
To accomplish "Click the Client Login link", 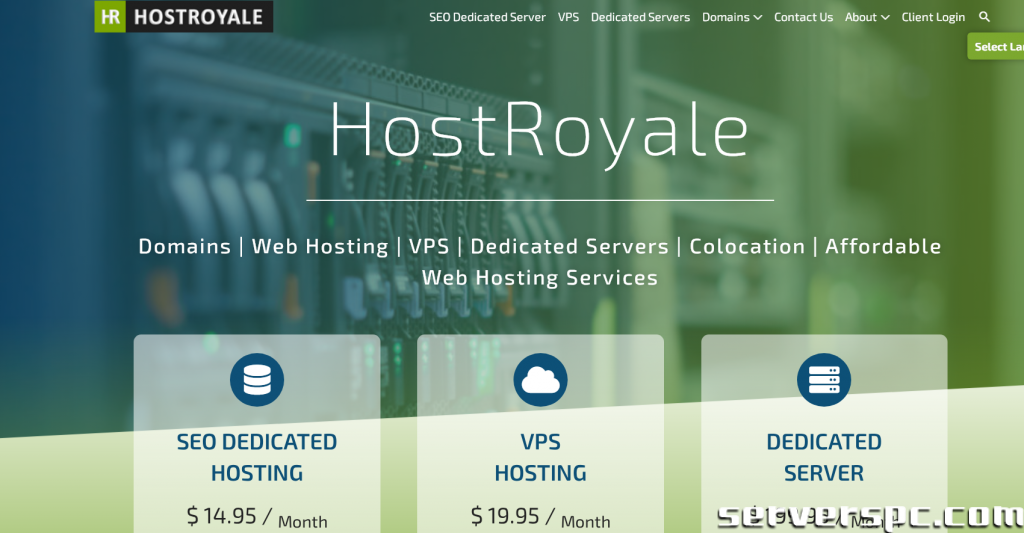I will (x=933, y=17).
